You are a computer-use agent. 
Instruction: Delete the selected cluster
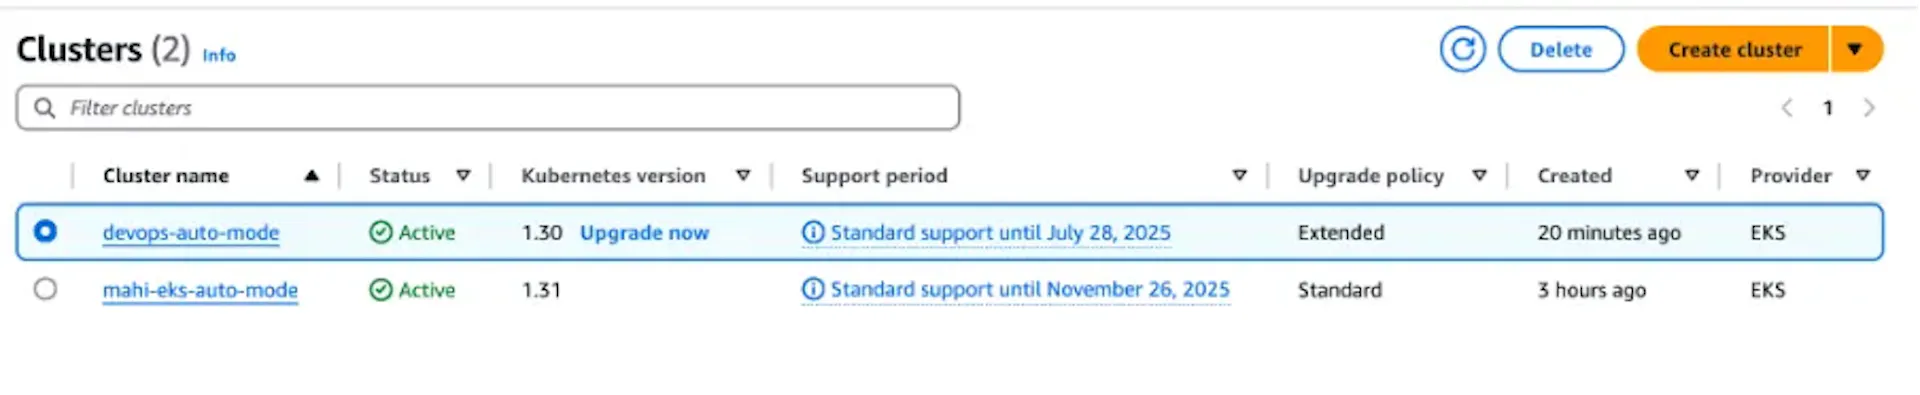tap(1560, 49)
